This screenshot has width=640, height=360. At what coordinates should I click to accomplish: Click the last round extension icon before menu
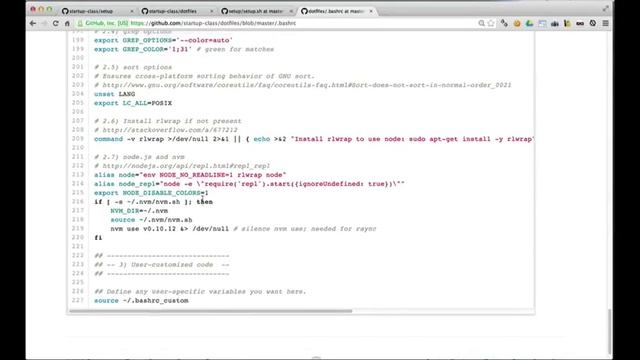point(593,24)
